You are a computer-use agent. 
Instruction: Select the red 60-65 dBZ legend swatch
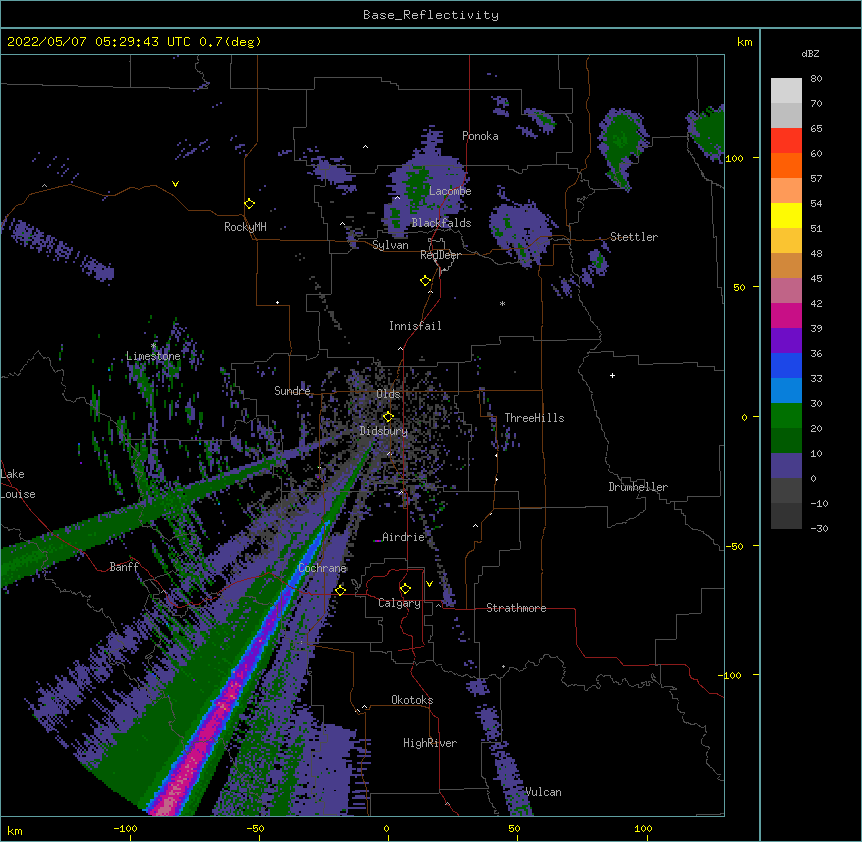(x=786, y=141)
